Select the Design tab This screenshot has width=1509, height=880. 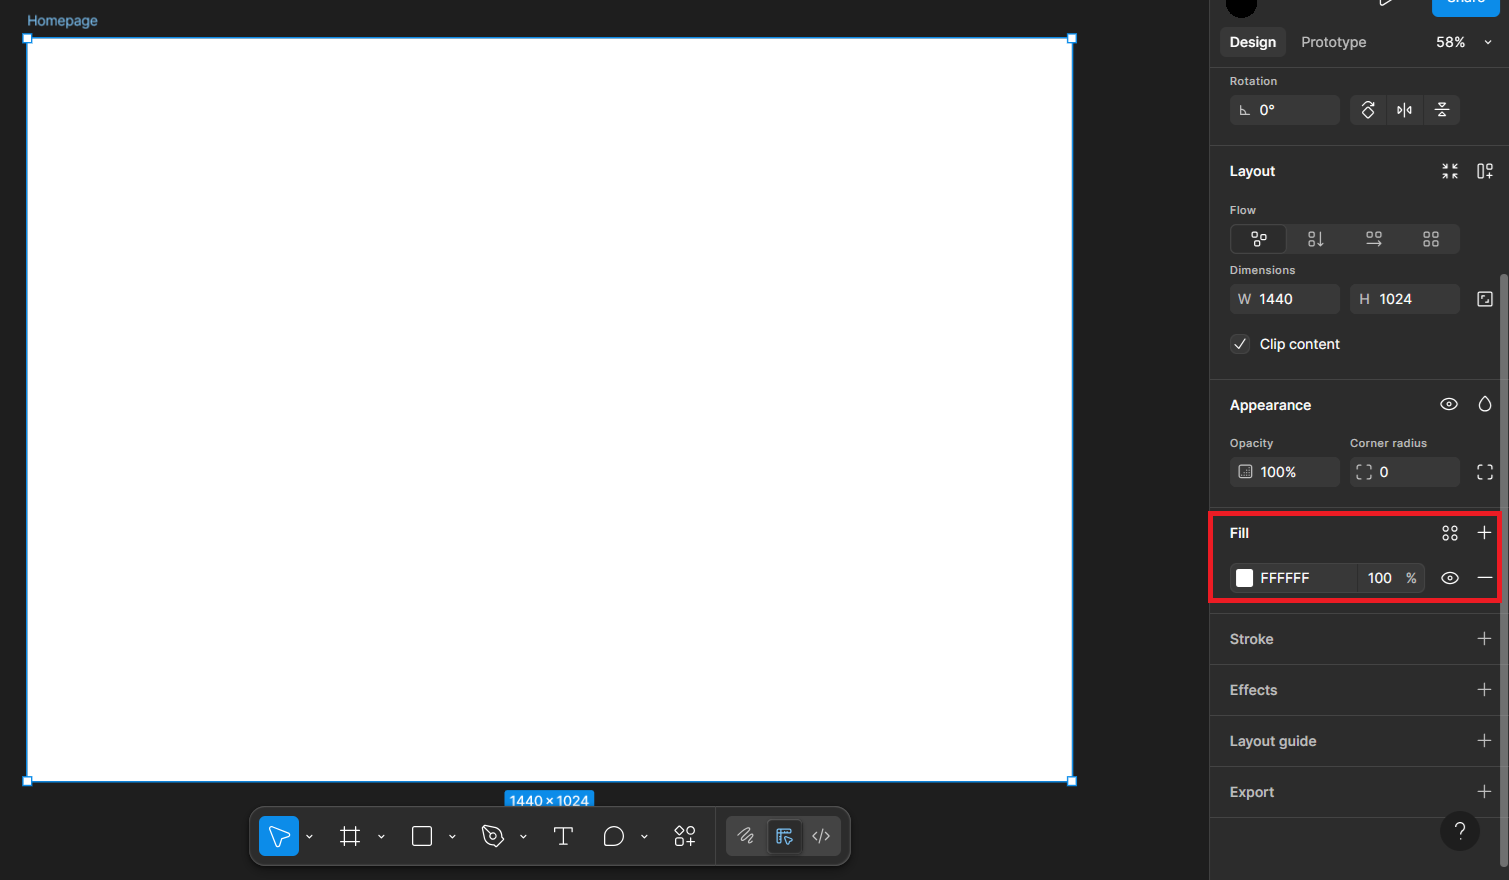tap(1252, 42)
